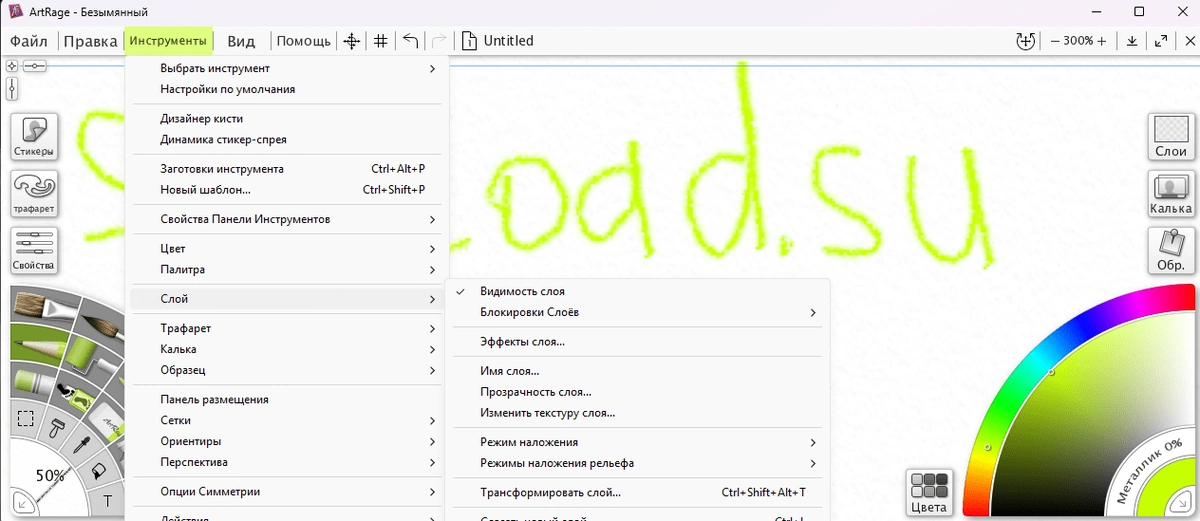Expand the Палитра submenu
This screenshot has width=1200, height=521.
point(286,270)
